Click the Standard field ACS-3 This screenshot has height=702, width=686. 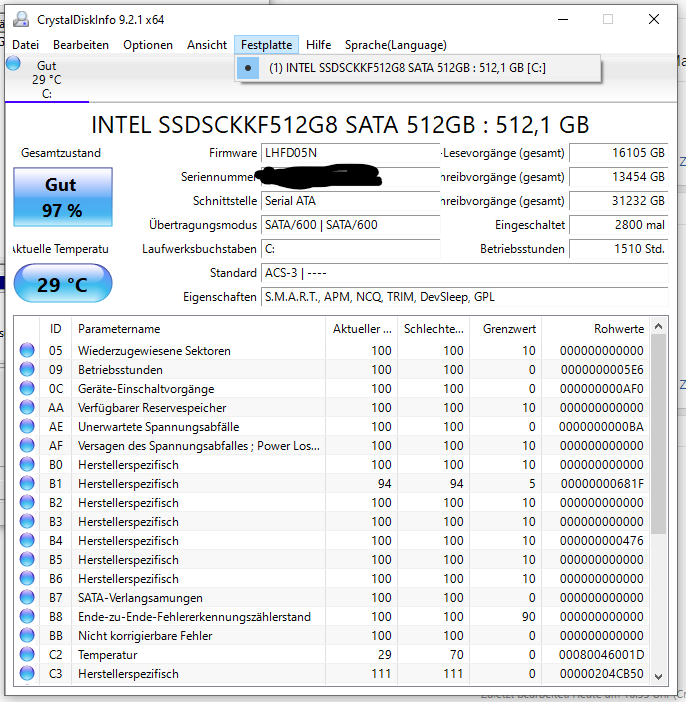point(464,273)
